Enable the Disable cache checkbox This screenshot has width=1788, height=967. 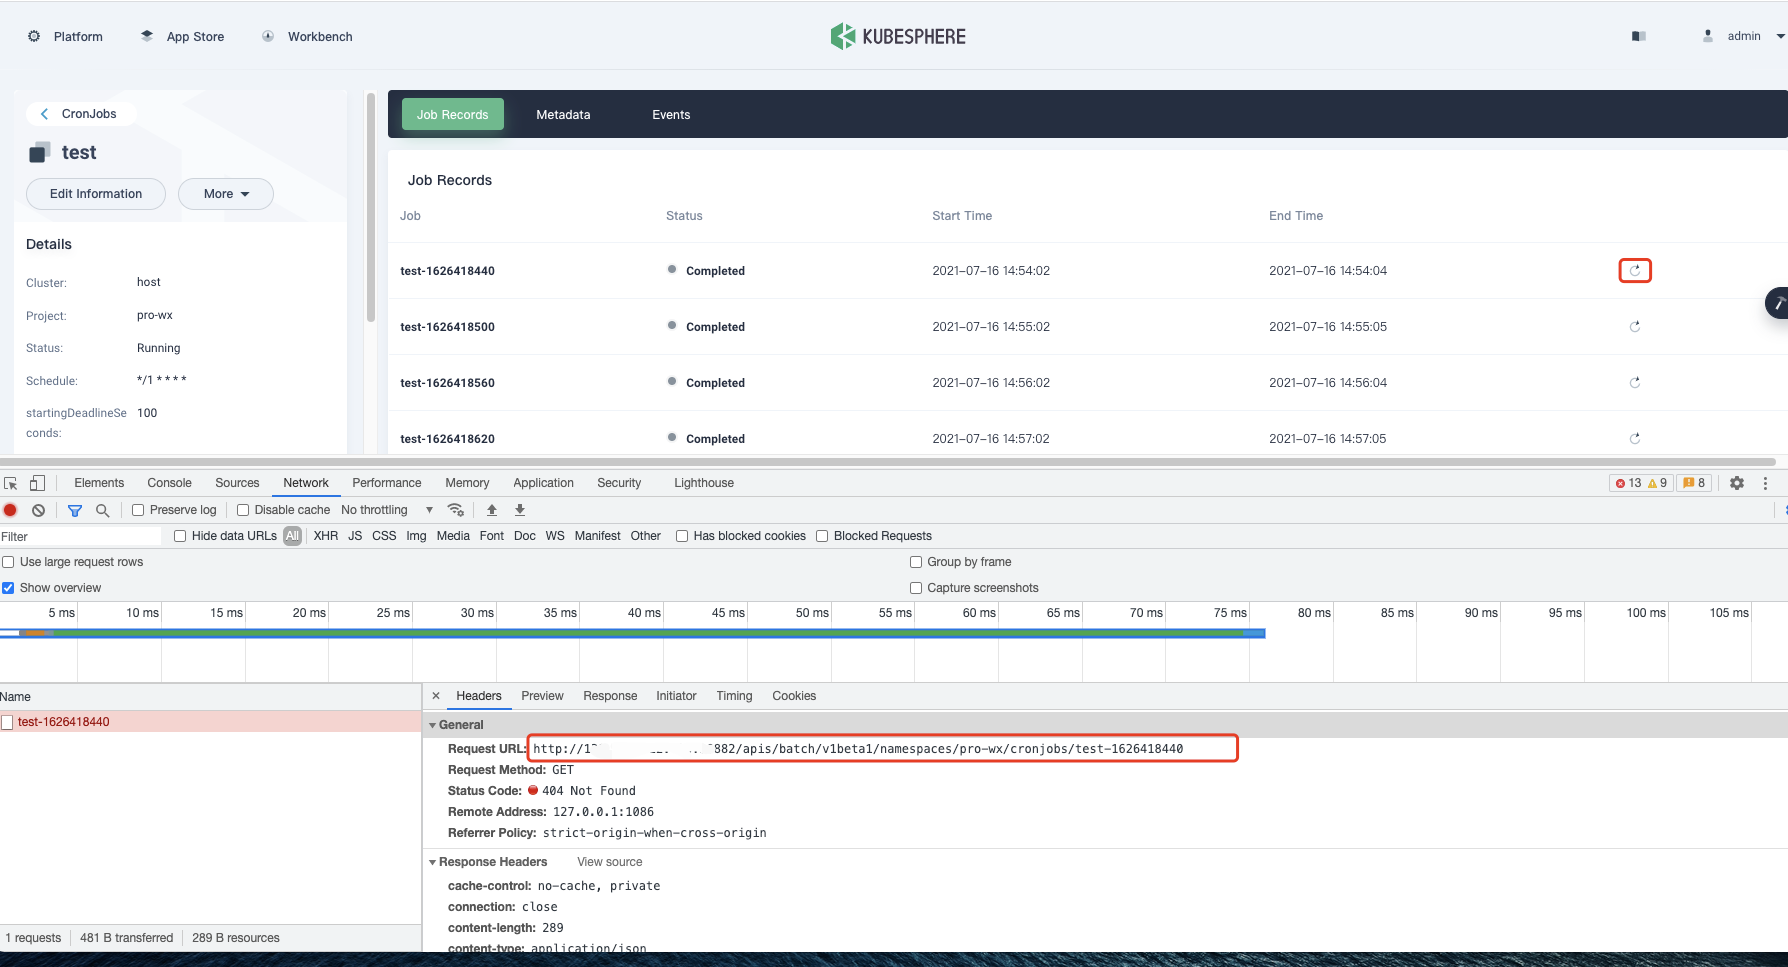[x=243, y=510]
